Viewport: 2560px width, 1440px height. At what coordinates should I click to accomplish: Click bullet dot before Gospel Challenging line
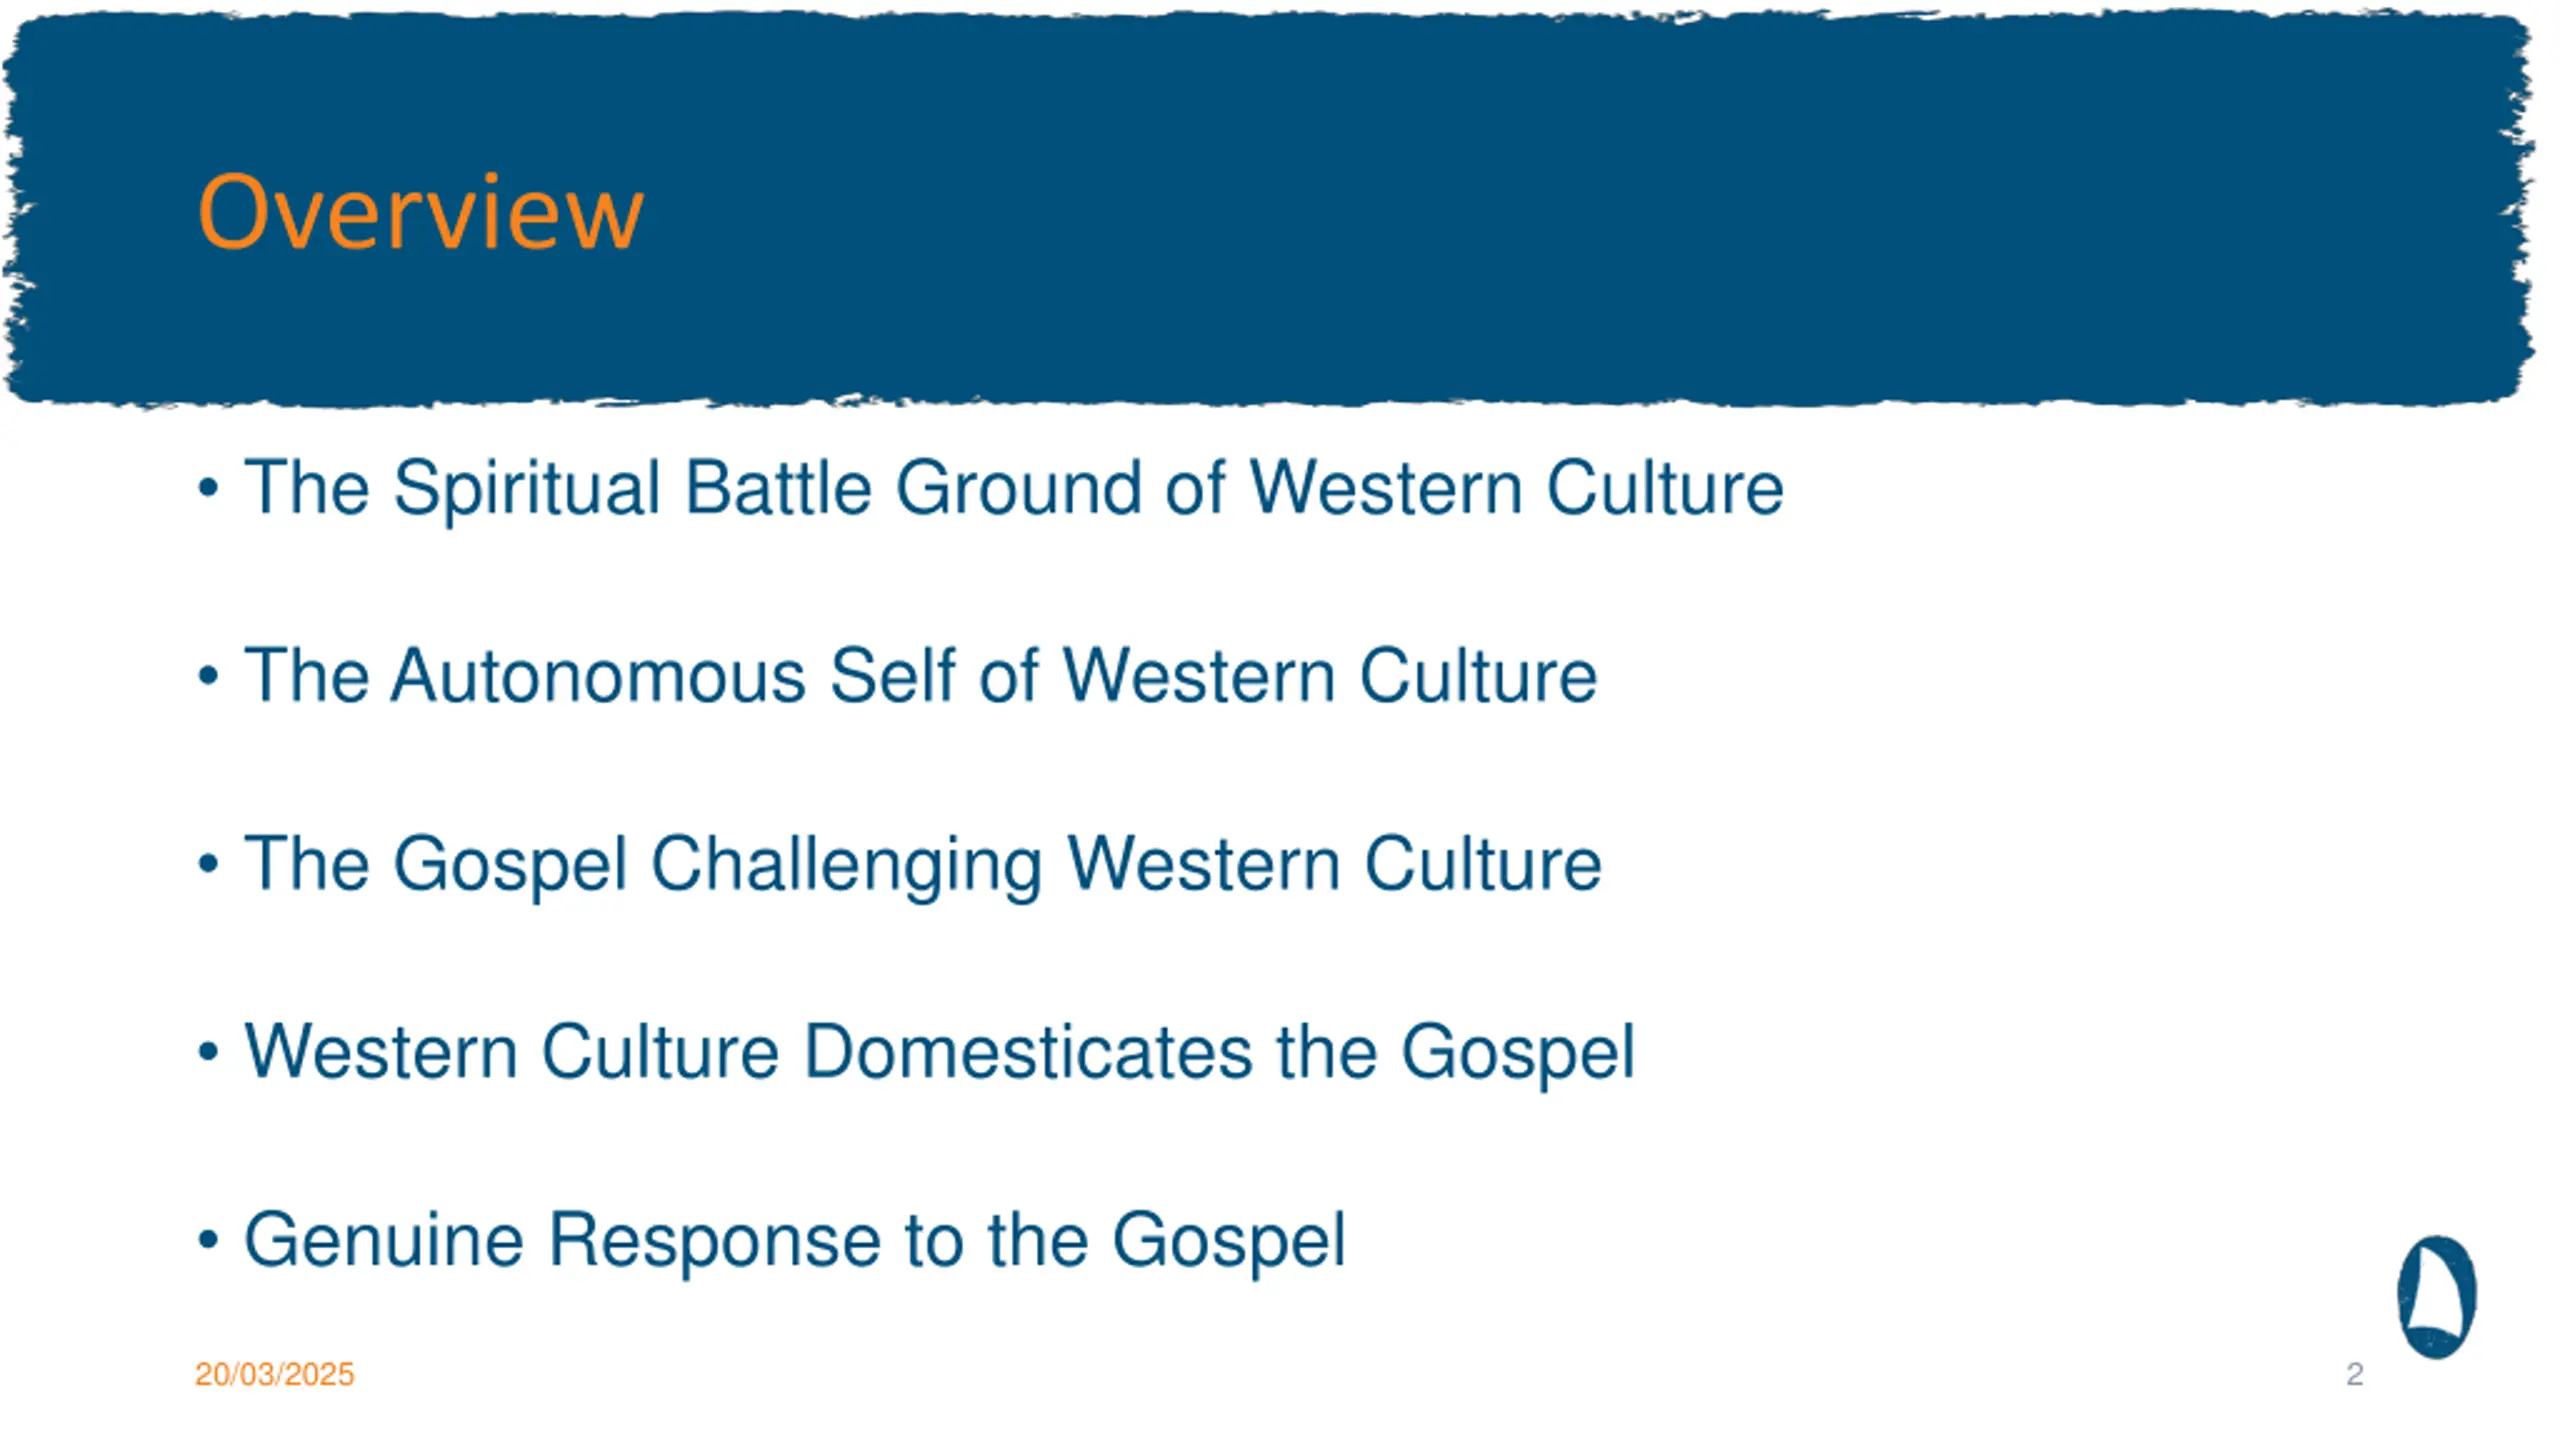pyautogui.click(x=208, y=864)
